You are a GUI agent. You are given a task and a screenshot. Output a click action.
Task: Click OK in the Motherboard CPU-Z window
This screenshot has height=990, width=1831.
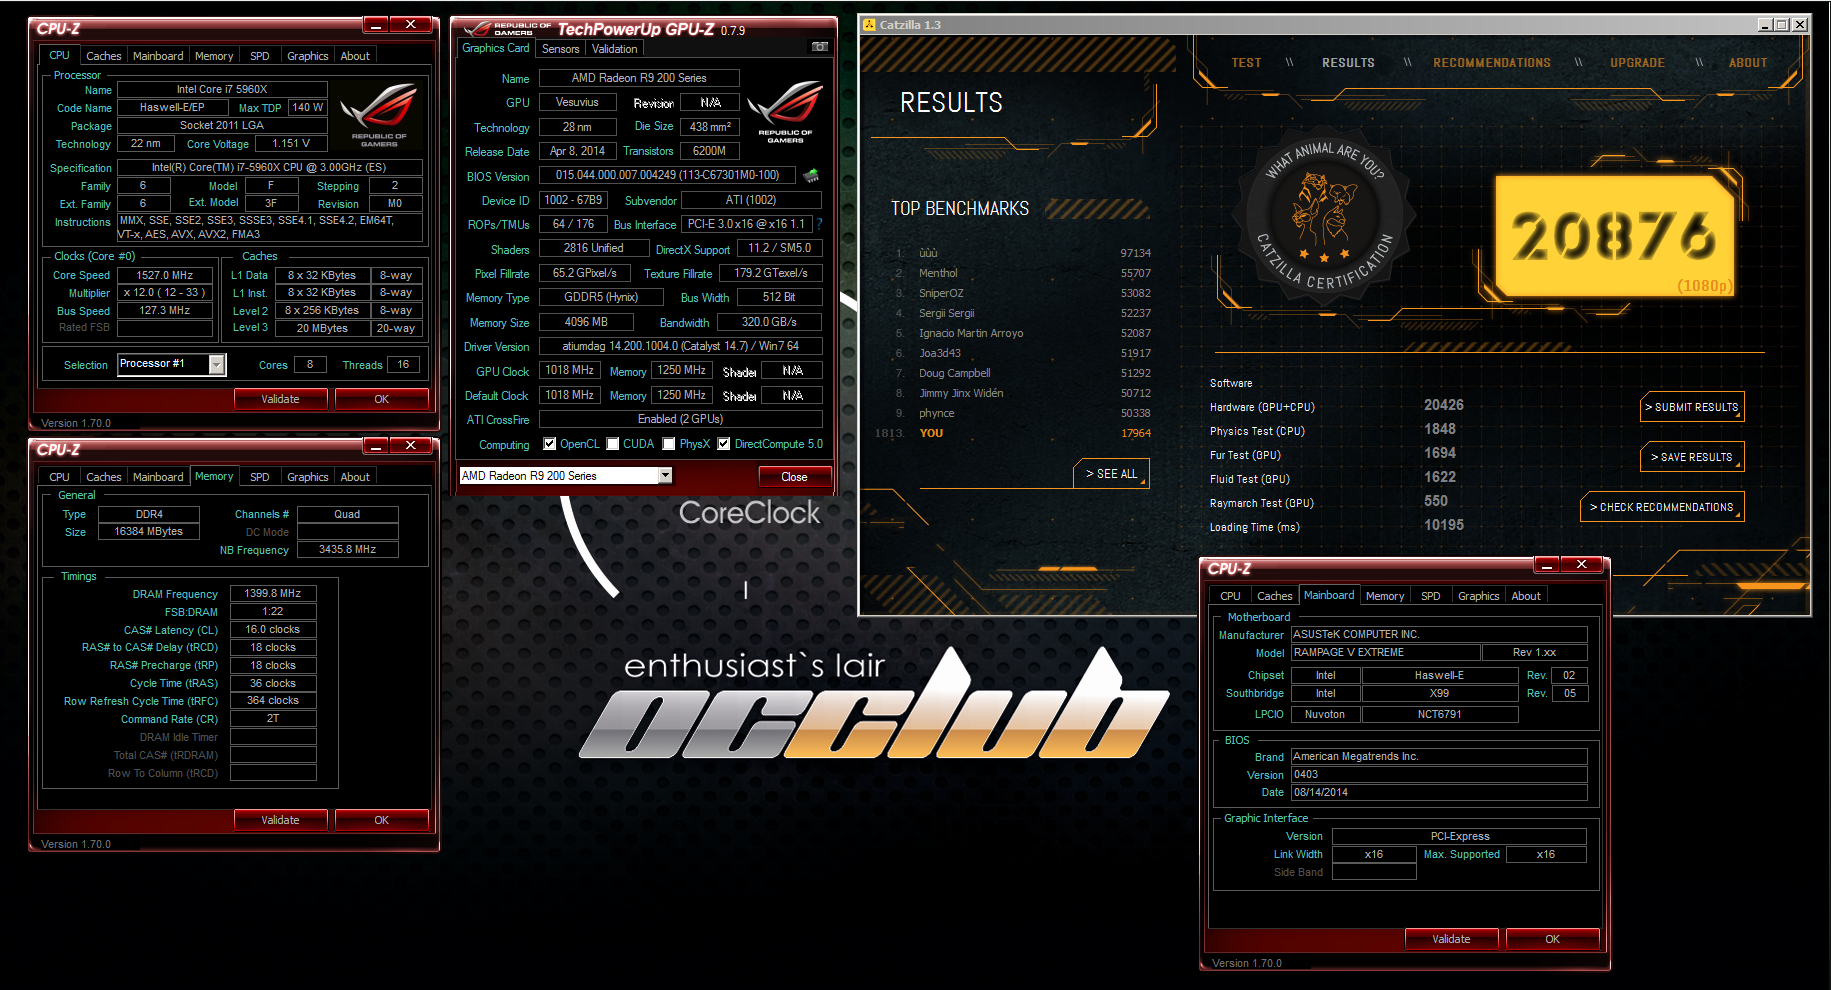point(1552,939)
